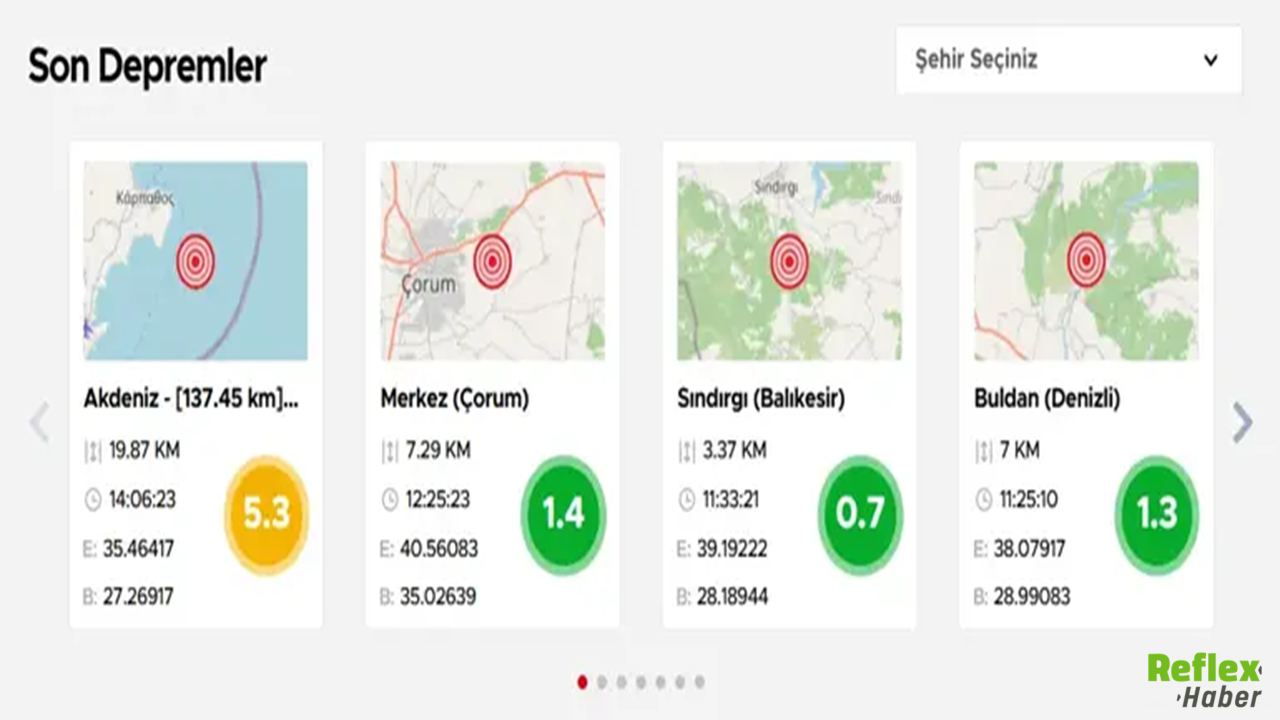Click the clock icon beside 14:06:23
1280x720 pixels.
point(93,500)
